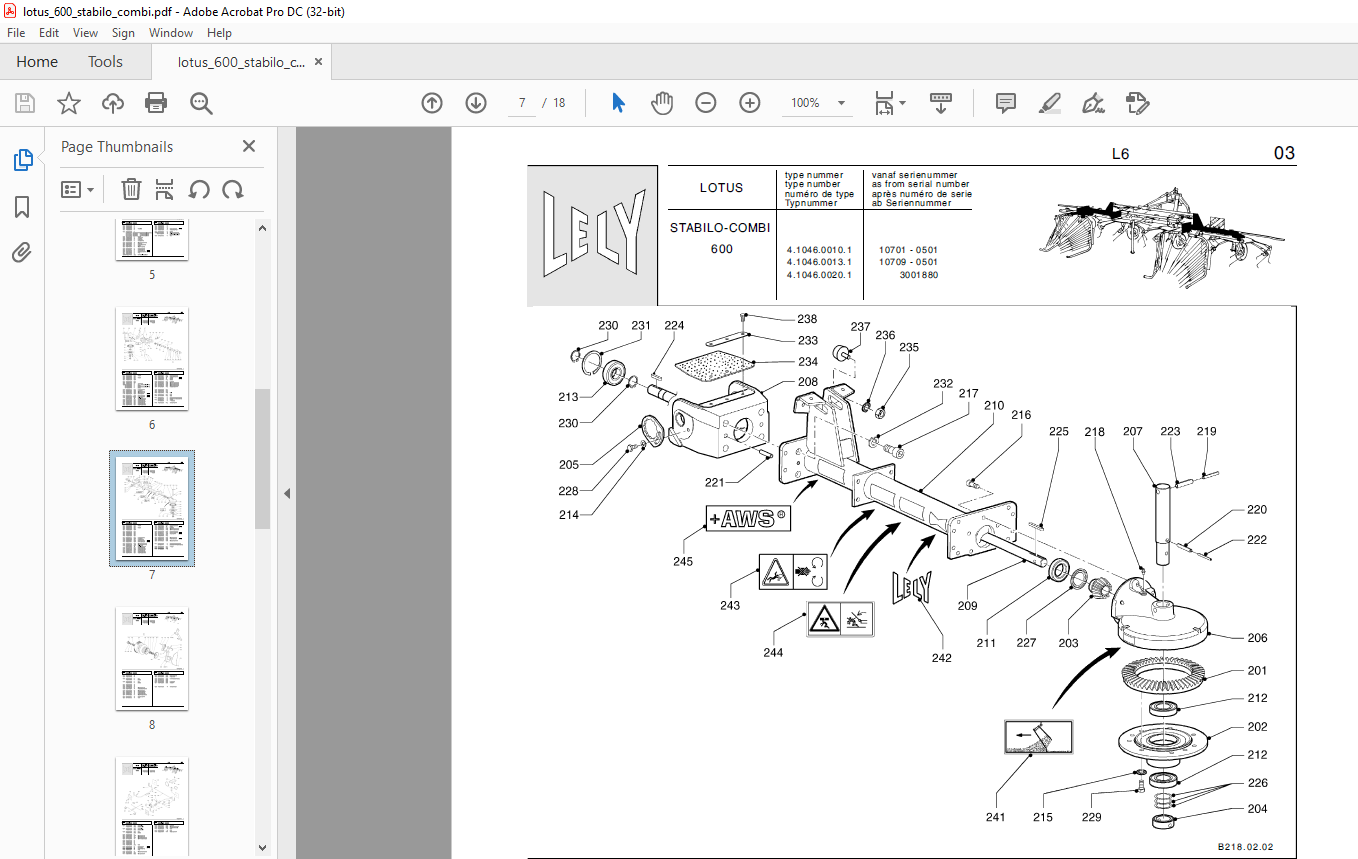Click the thumbnails panel scrollbar handle
Viewport: 1358px width, 859px height.
263,458
